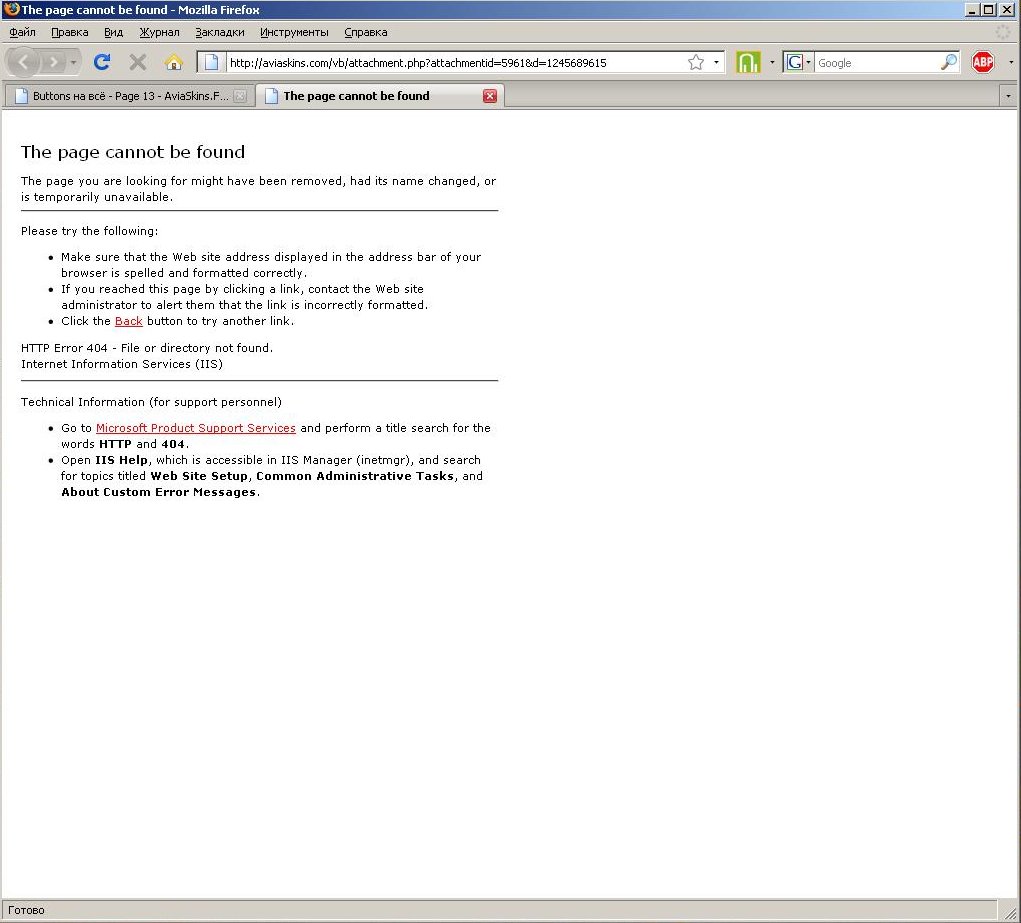Close the Buttons на всё tab
This screenshot has width=1021, height=923.
(x=240, y=96)
